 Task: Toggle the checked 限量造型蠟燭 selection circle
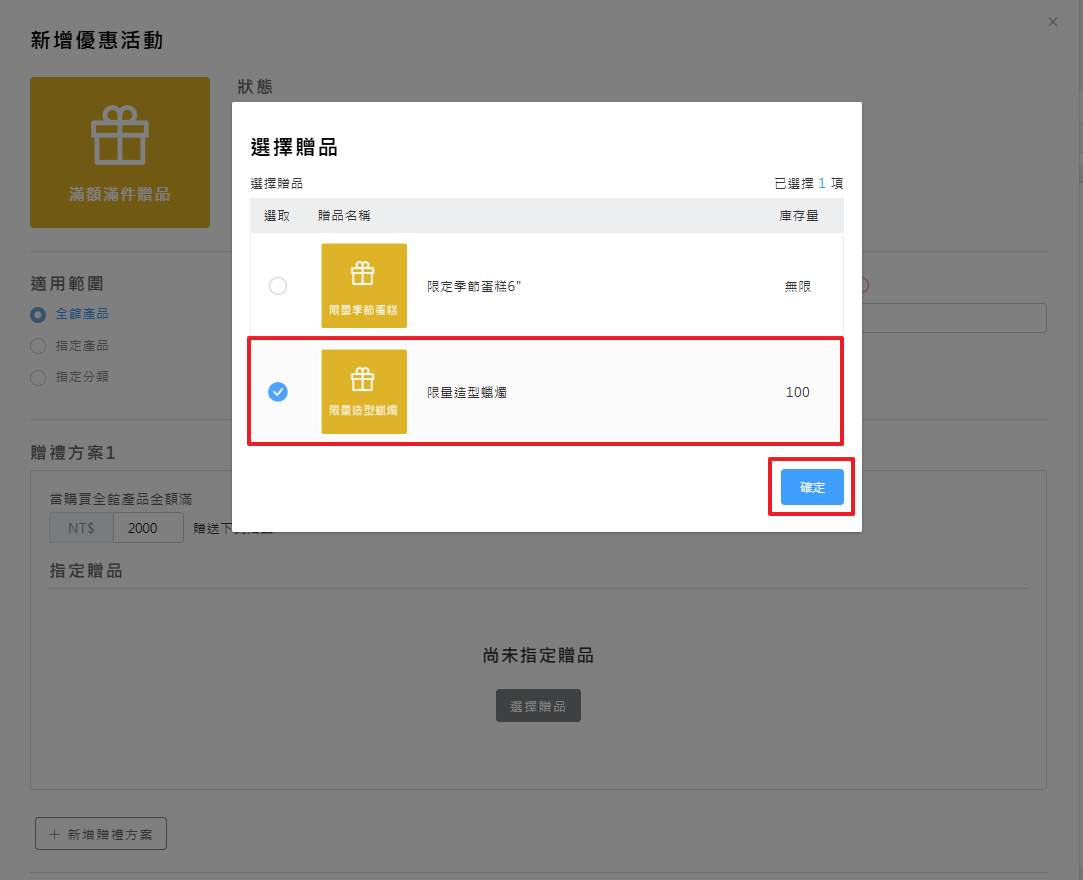(278, 392)
